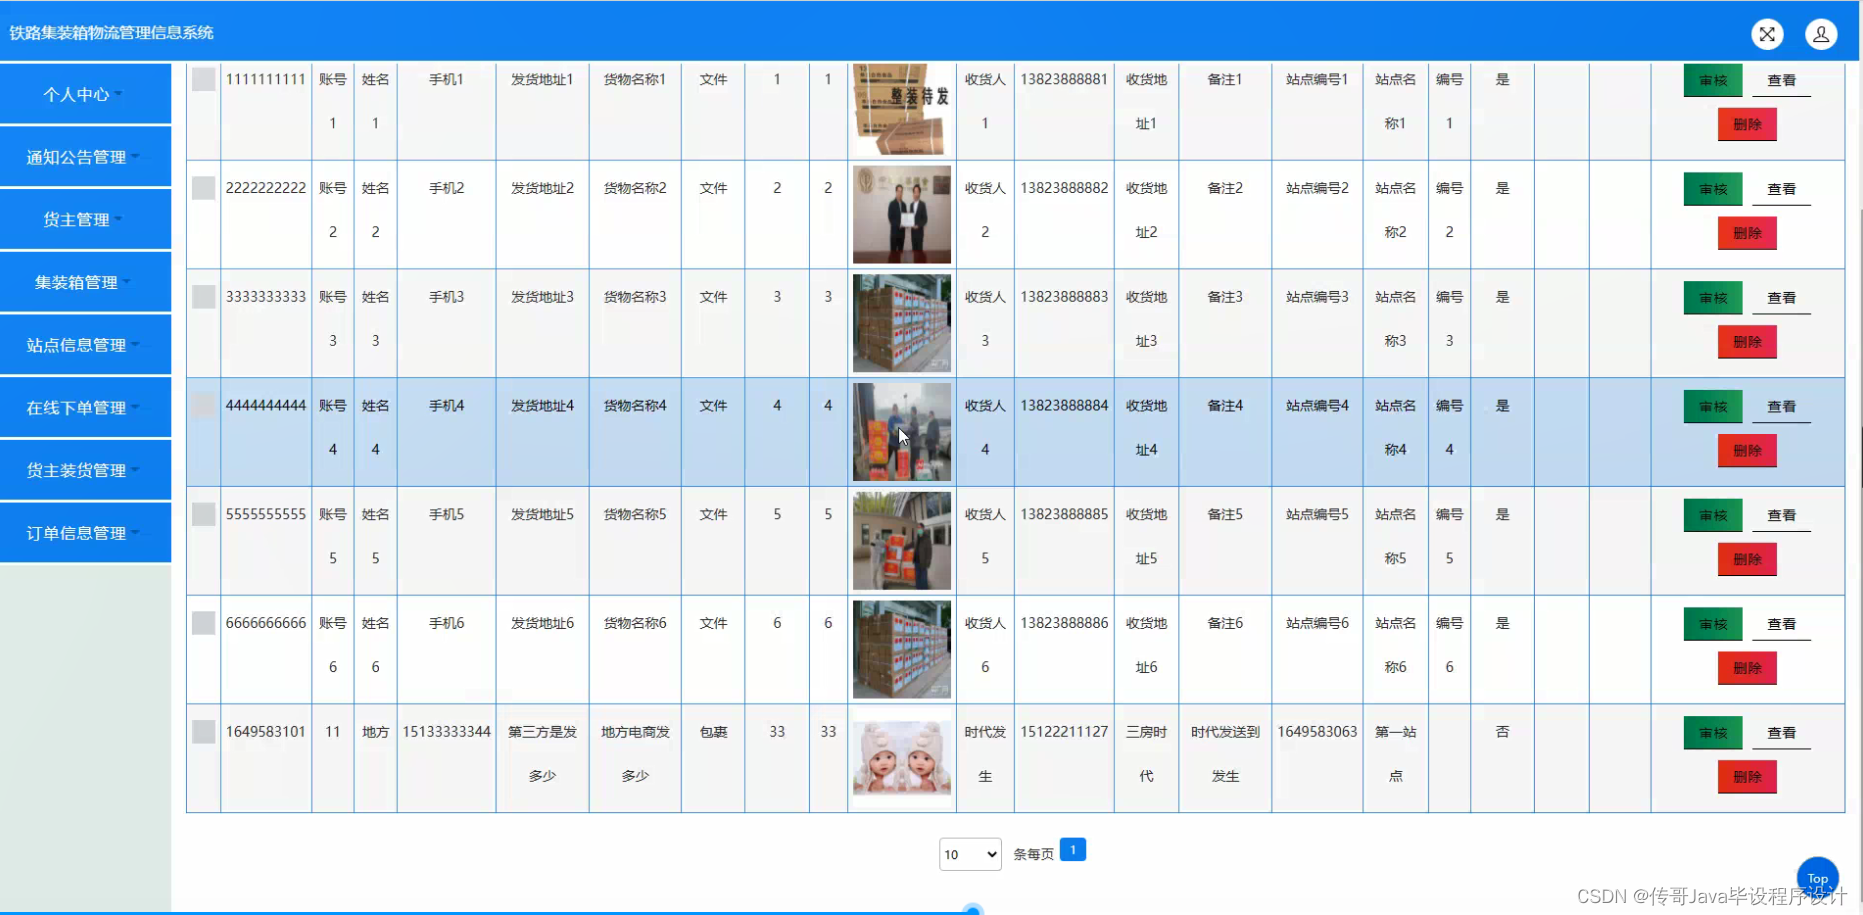Click page 1 in the pagination bar
This screenshot has height=915, width=1863.
point(1073,848)
